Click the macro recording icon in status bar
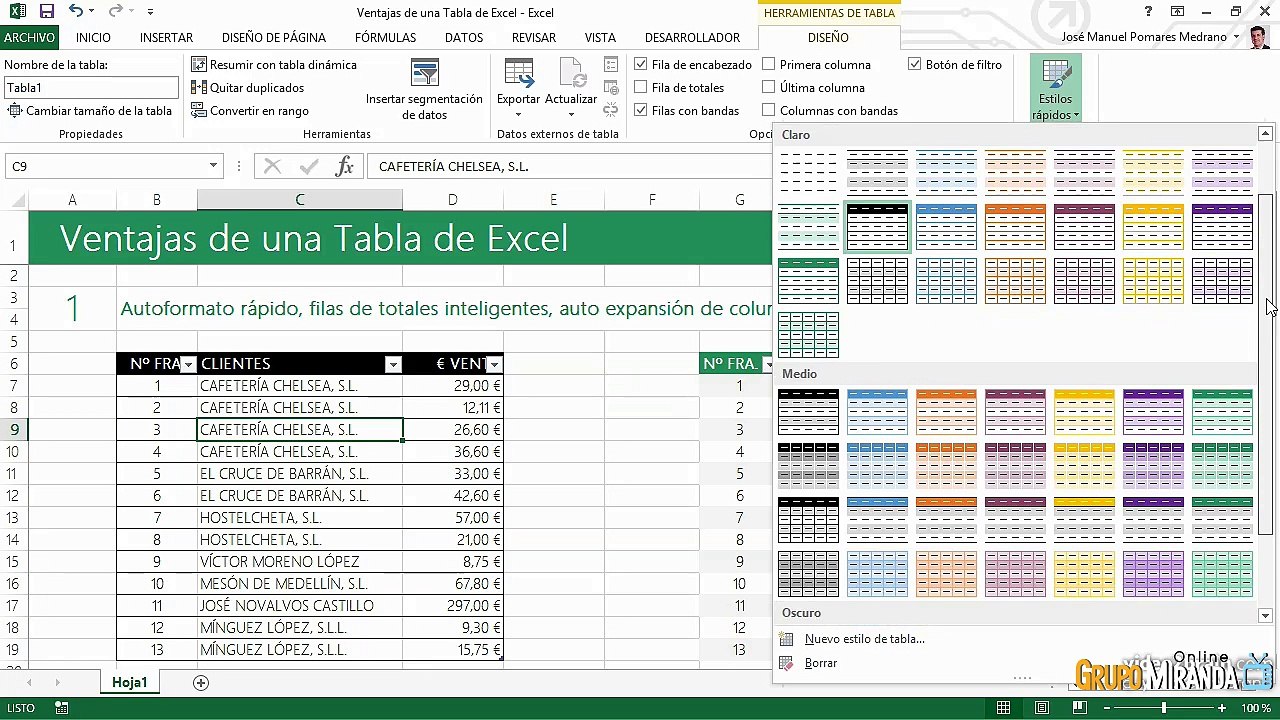1280x720 pixels. [x=62, y=708]
